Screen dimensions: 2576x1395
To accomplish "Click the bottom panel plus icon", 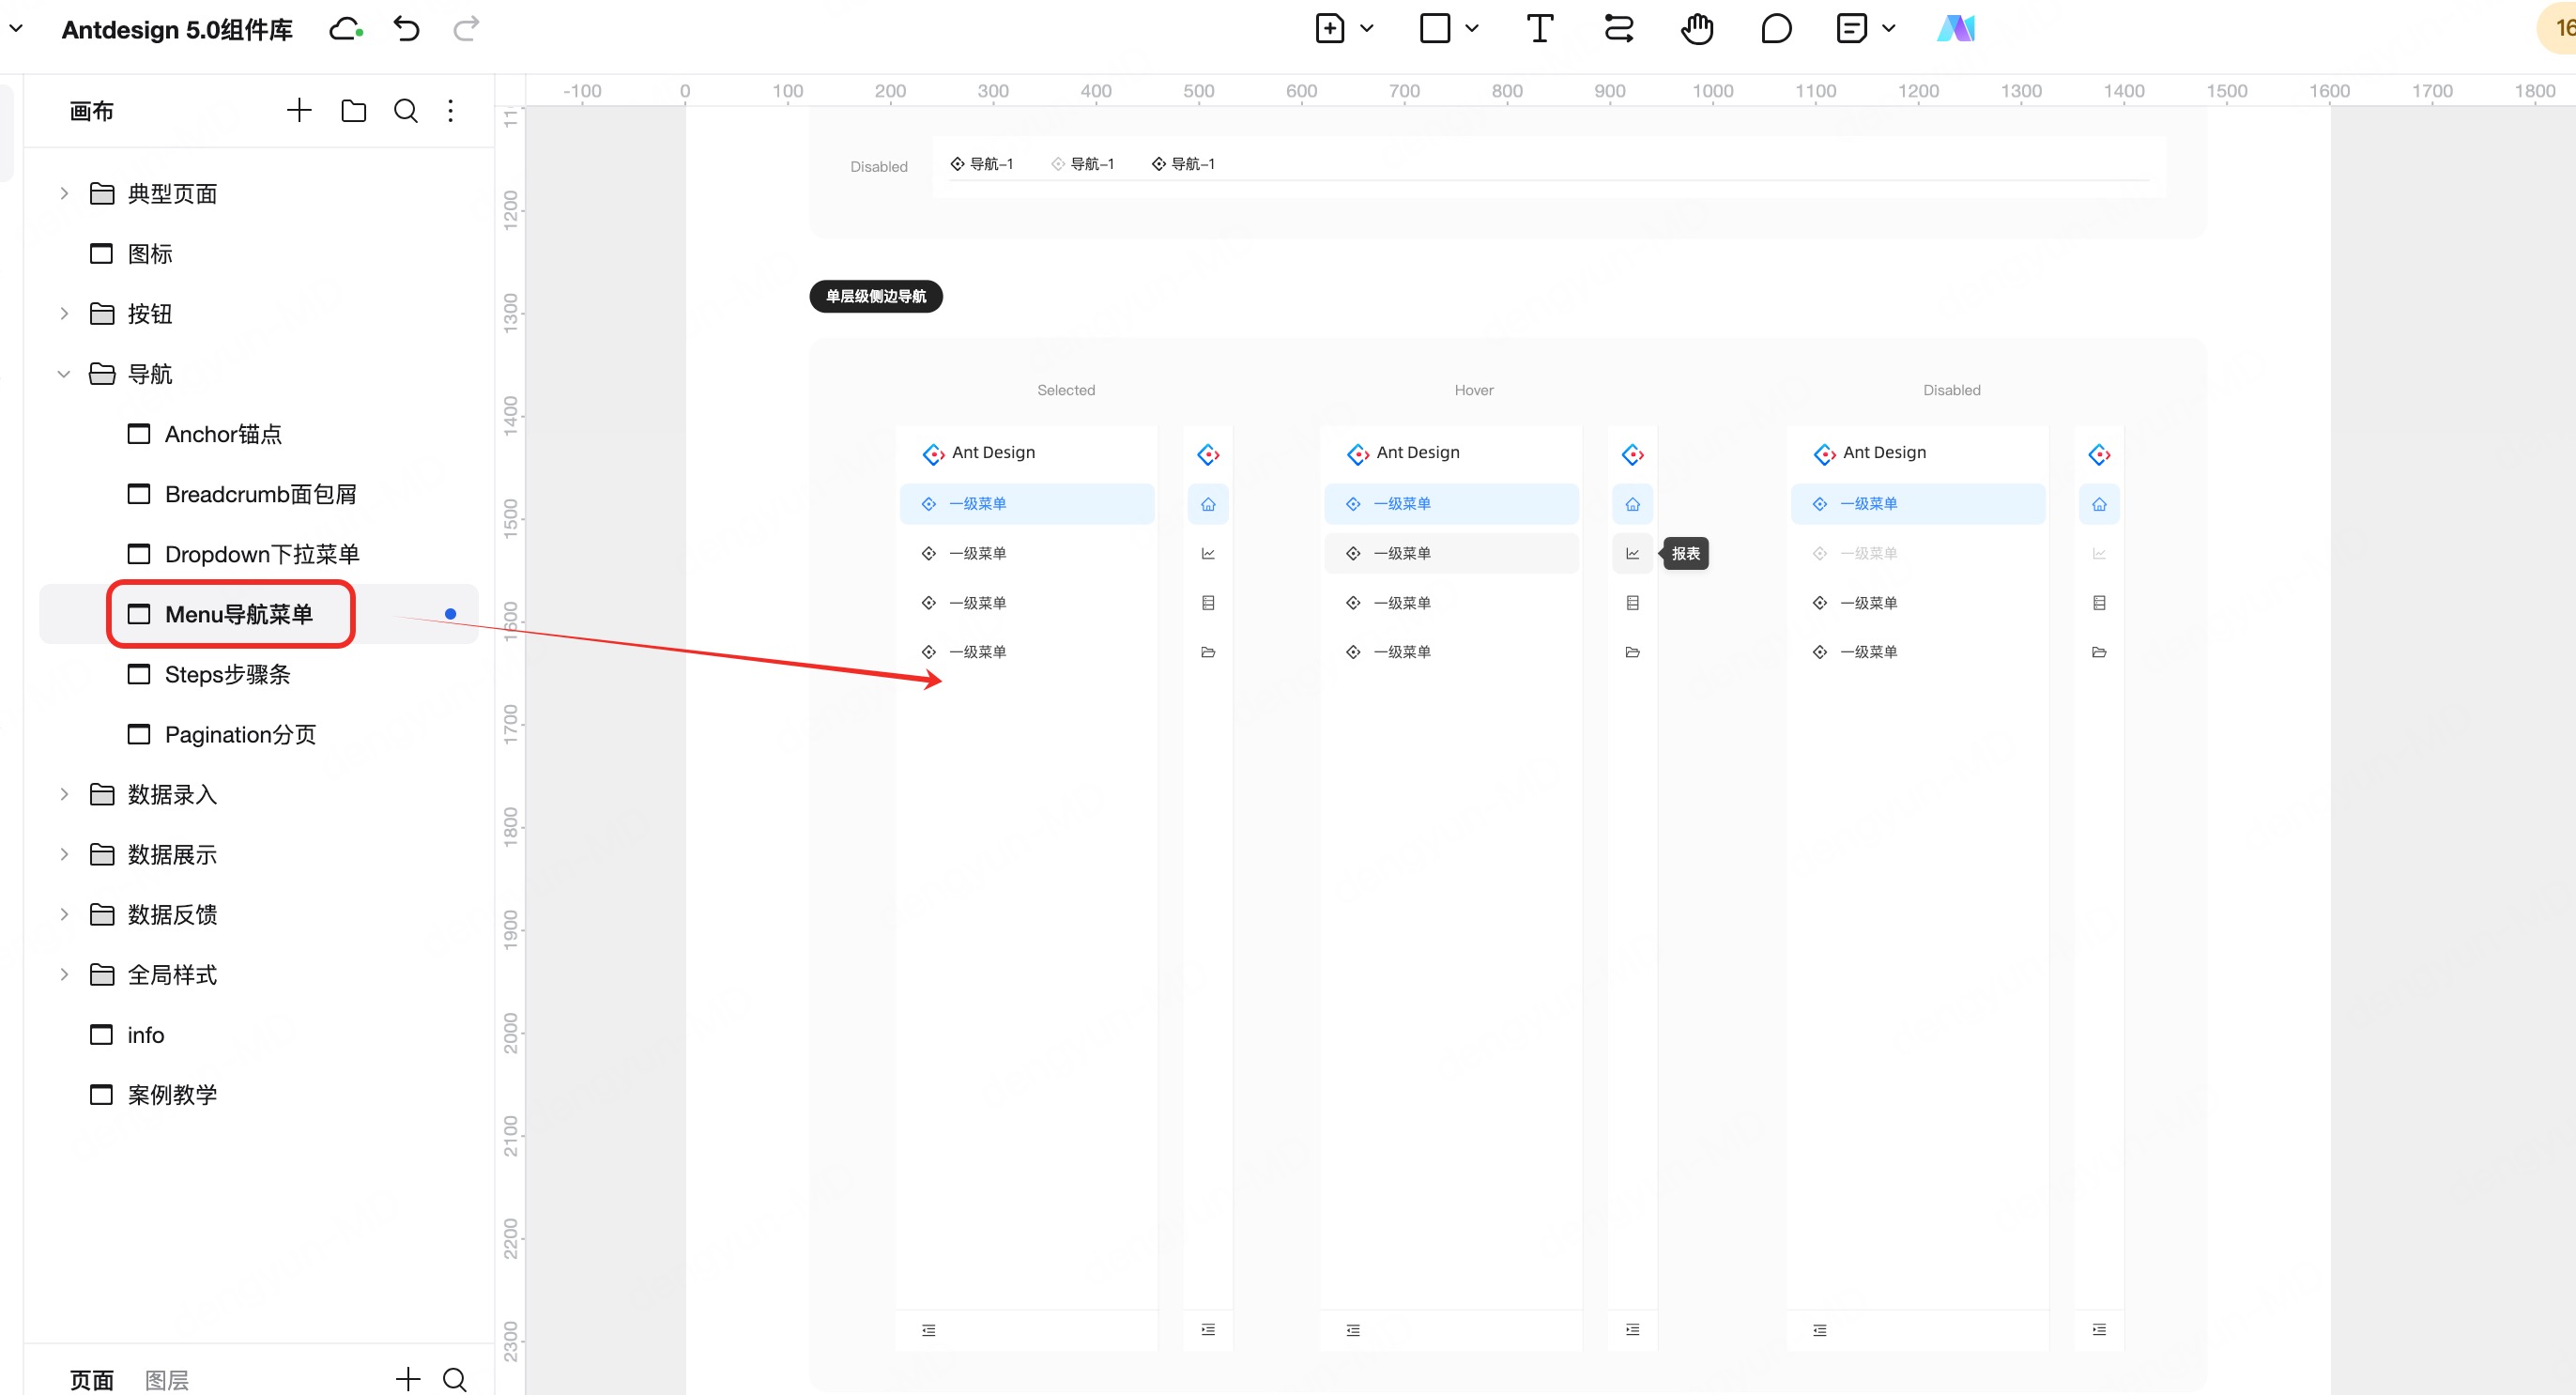I will 408,1379.
